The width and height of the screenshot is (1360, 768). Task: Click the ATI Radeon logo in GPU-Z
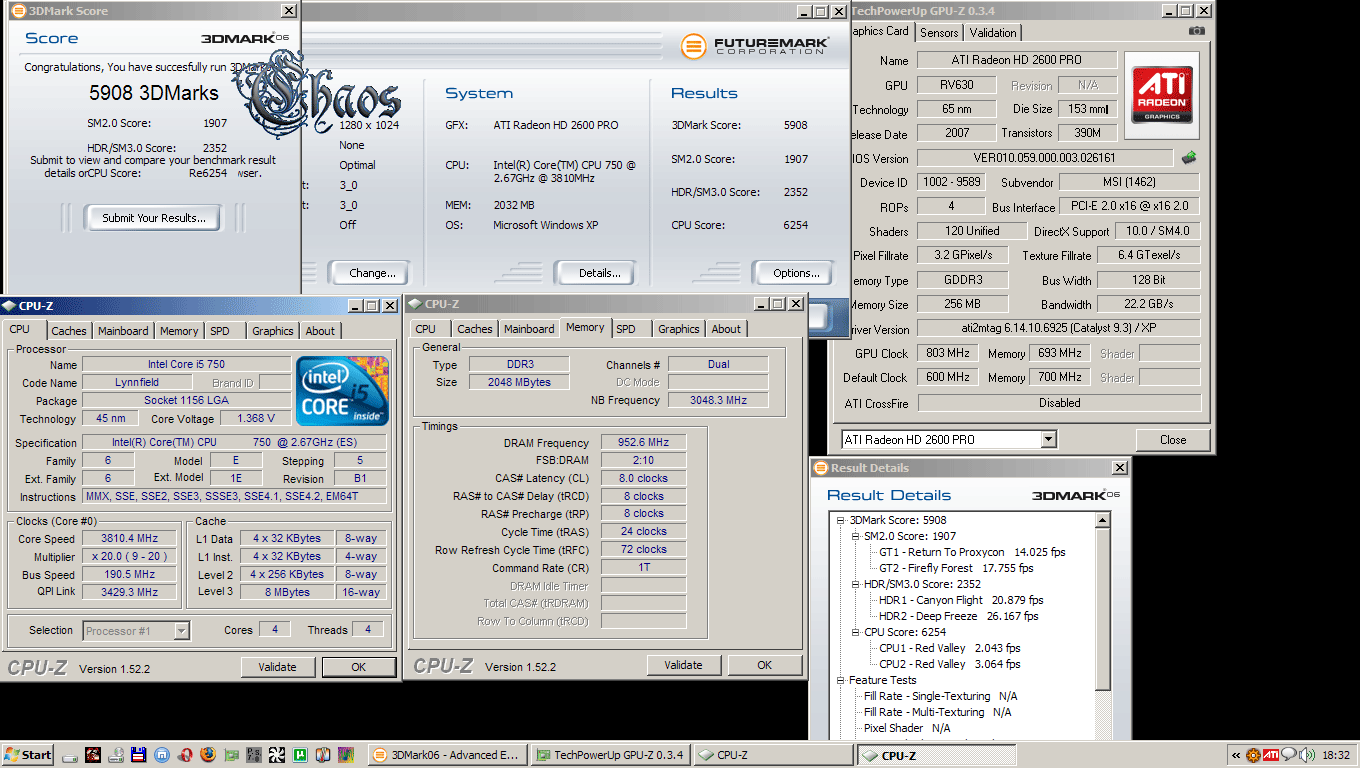pyautogui.click(x=1161, y=94)
